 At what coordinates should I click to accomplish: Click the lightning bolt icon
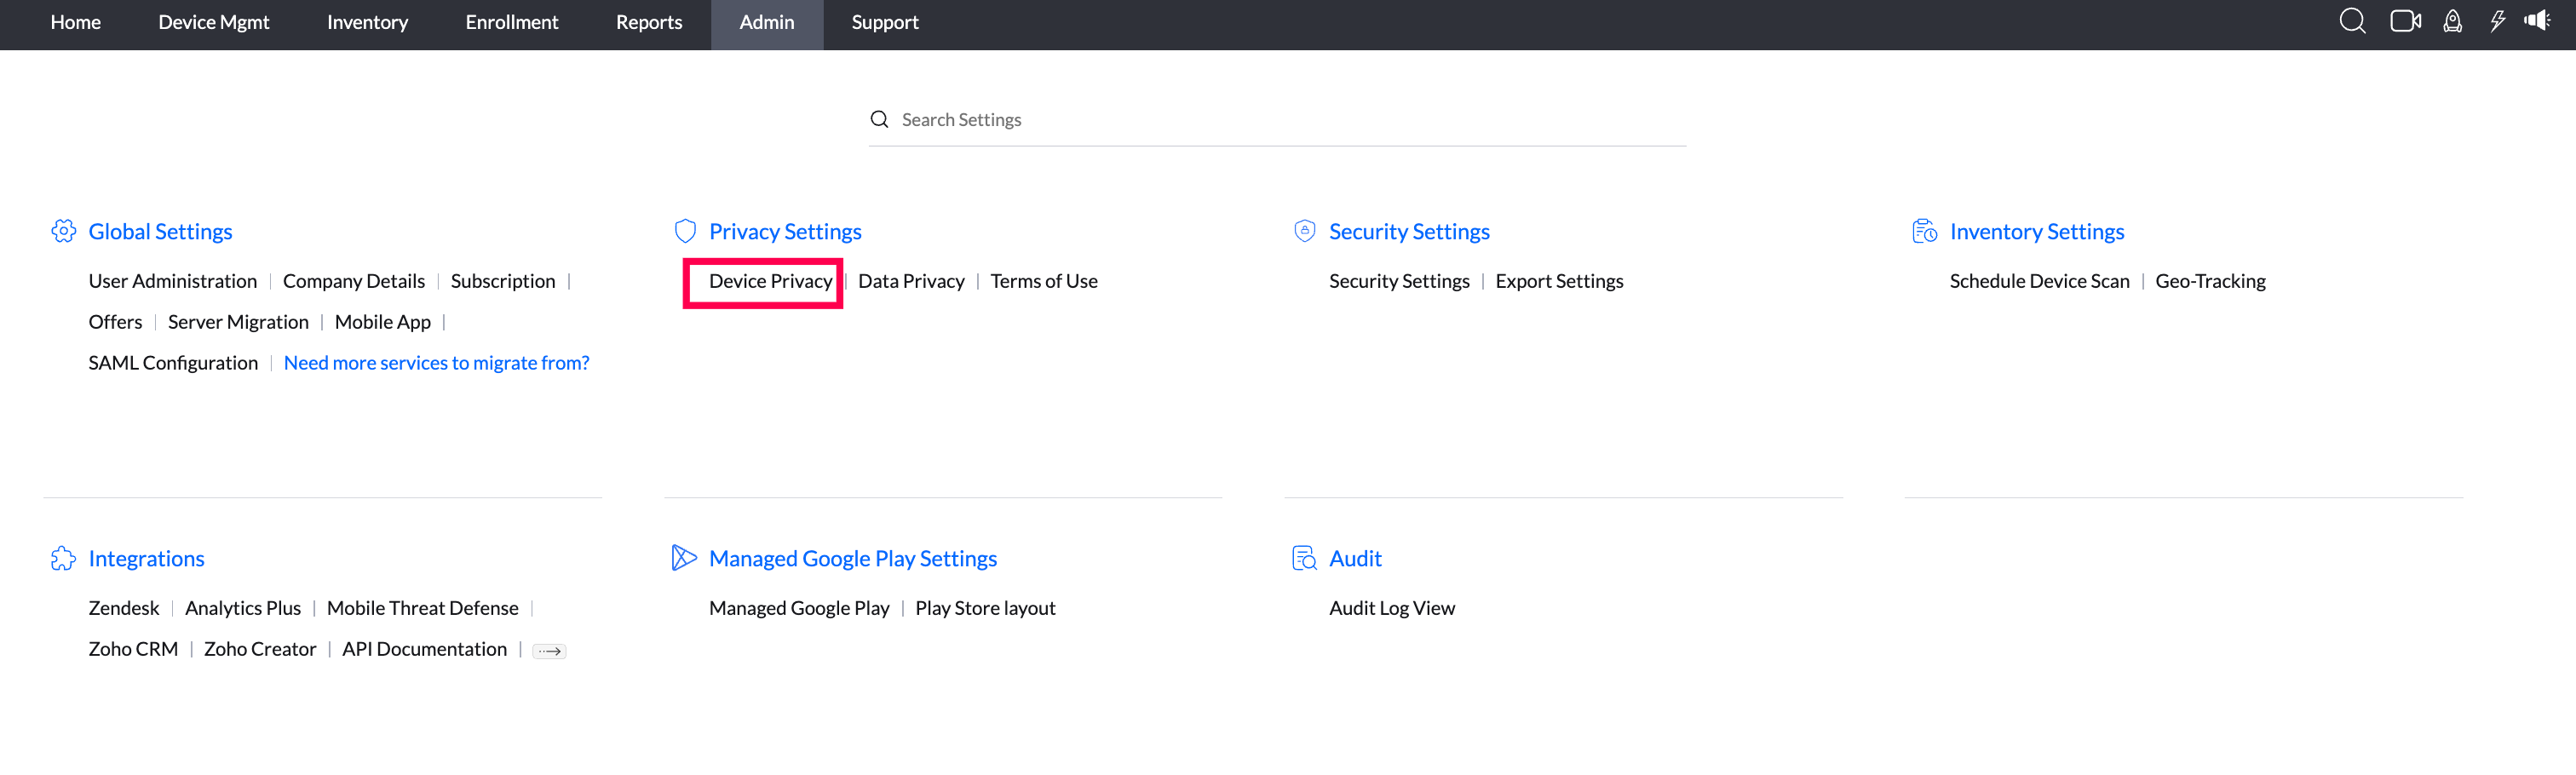[2497, 21]
